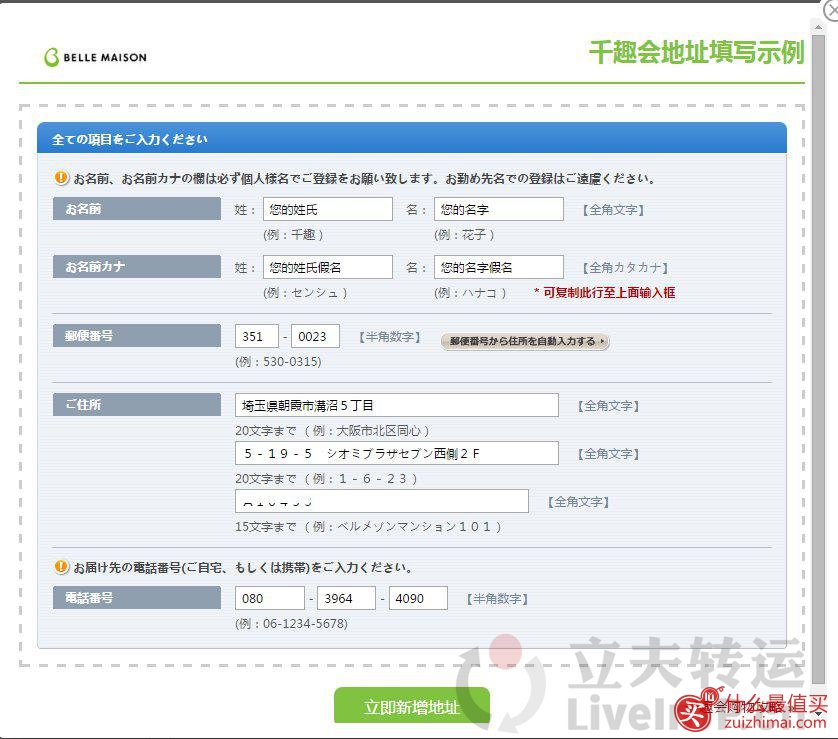Click the warning icon beside phone number notice
This screenshot has width=838, height=739.
tap(61, 566)
